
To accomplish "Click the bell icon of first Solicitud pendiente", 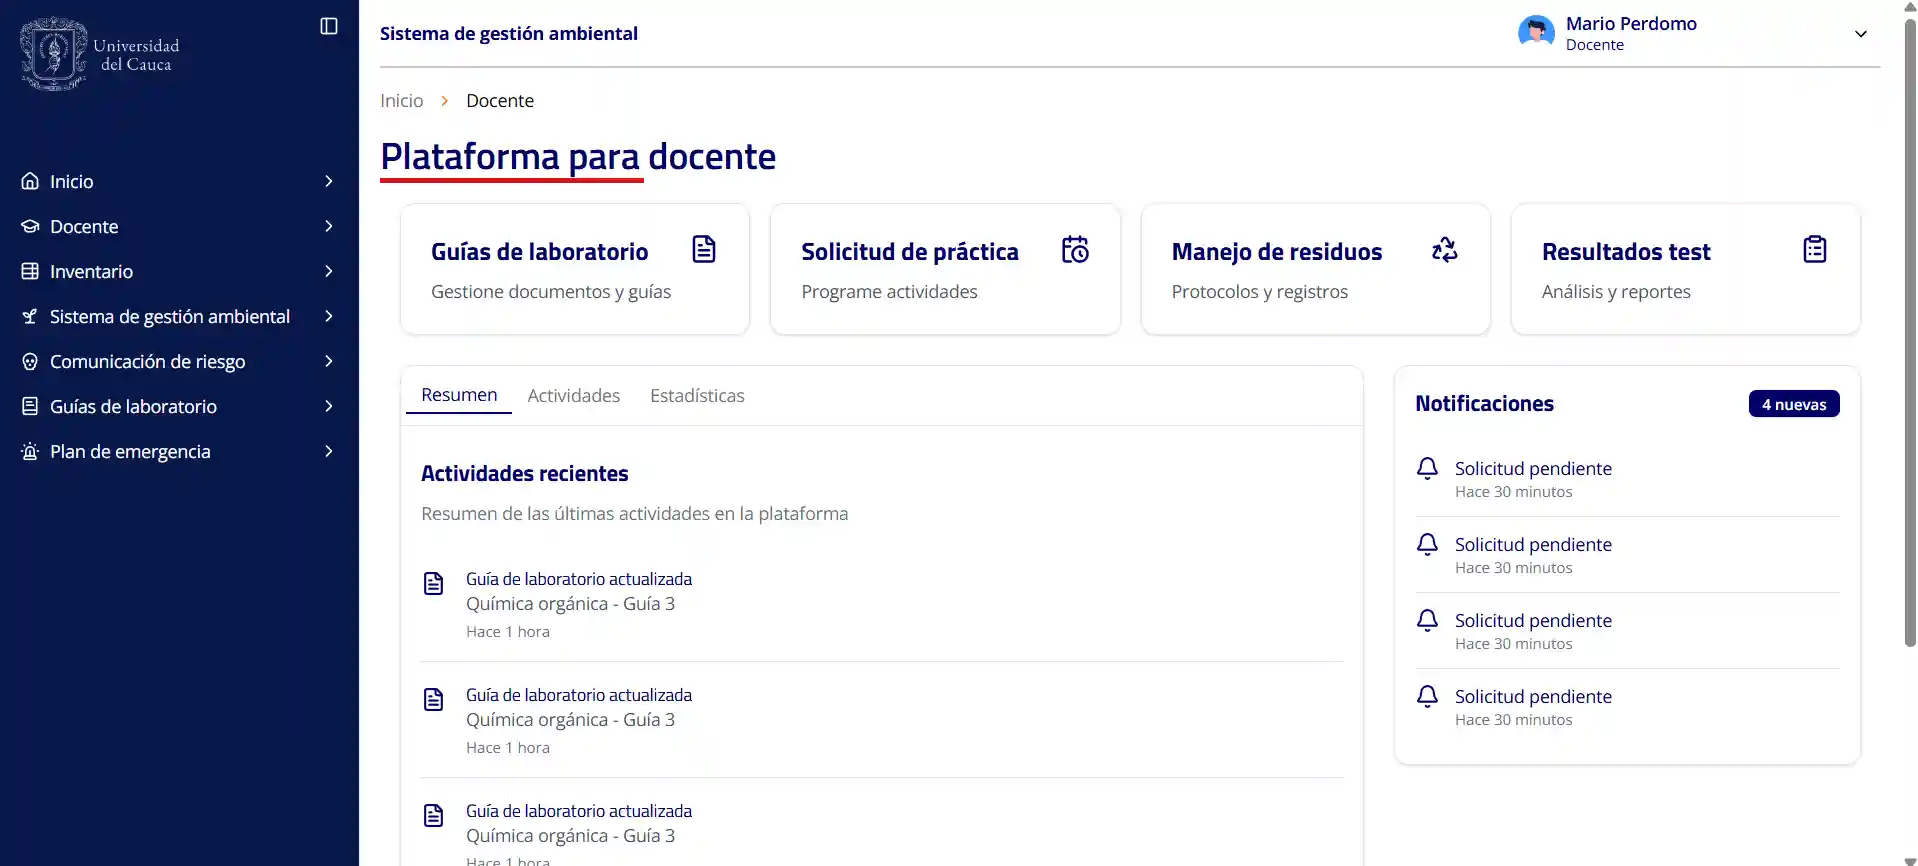I will 1428,468.
